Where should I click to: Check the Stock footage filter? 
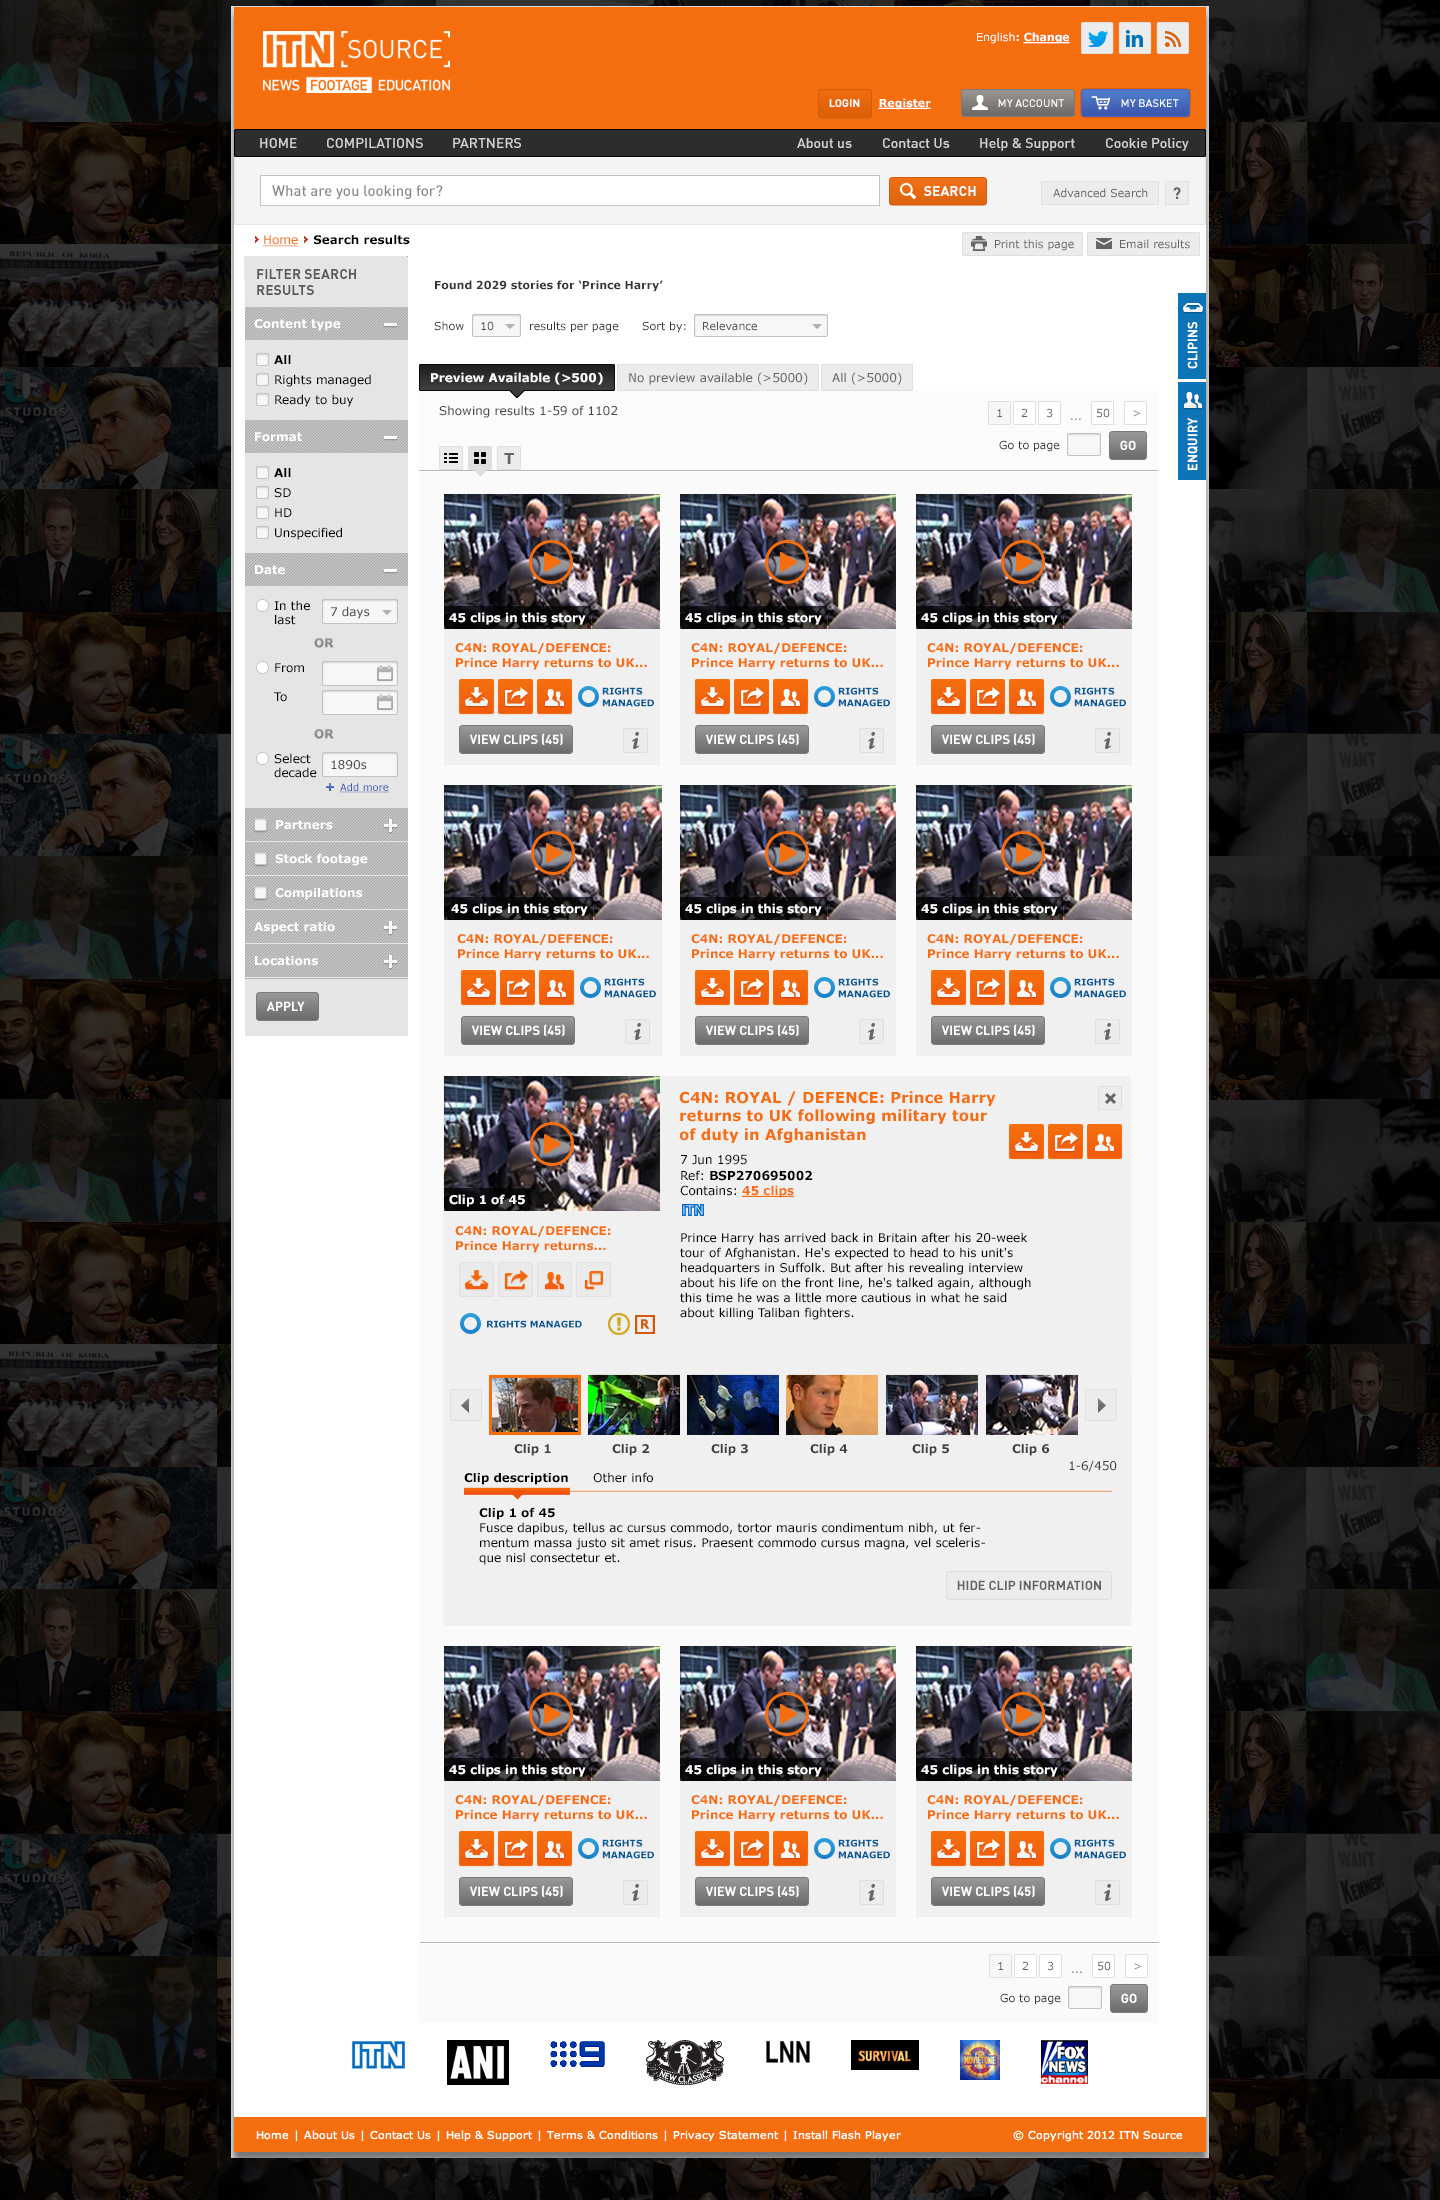pyautogui.click(x=261, y=859)
